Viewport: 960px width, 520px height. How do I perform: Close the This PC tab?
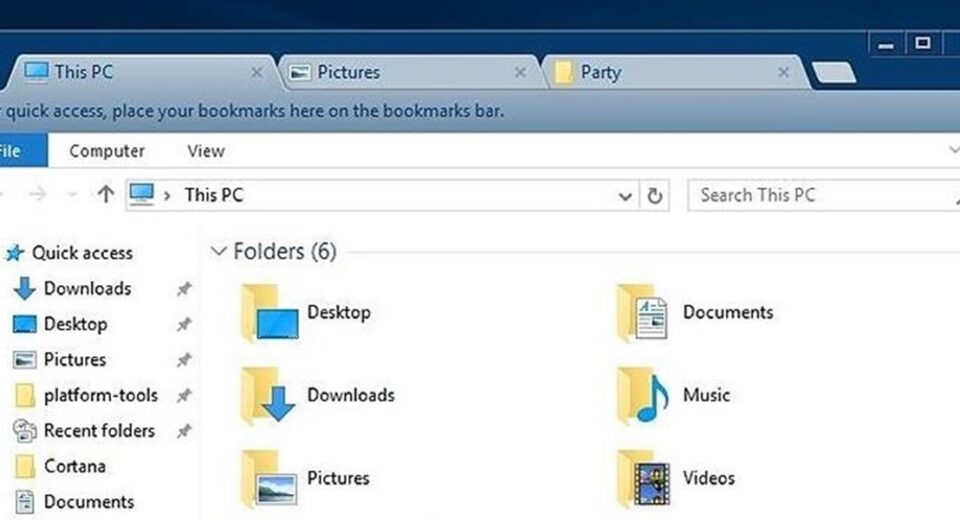pyautogui.click(x=257, y=73)
